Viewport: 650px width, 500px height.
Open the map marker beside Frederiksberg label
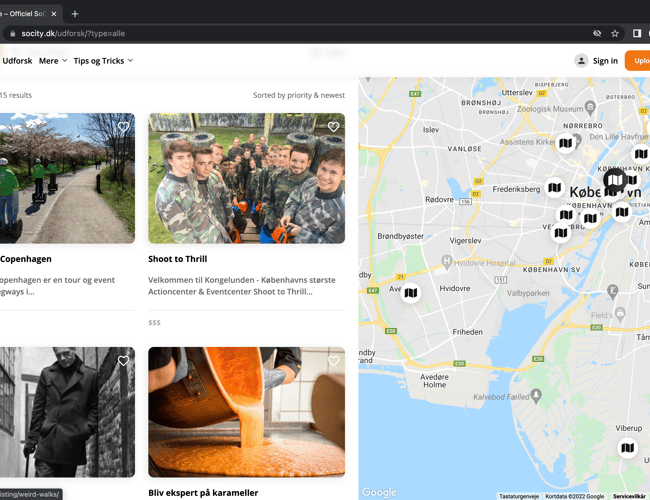(554, 188)
